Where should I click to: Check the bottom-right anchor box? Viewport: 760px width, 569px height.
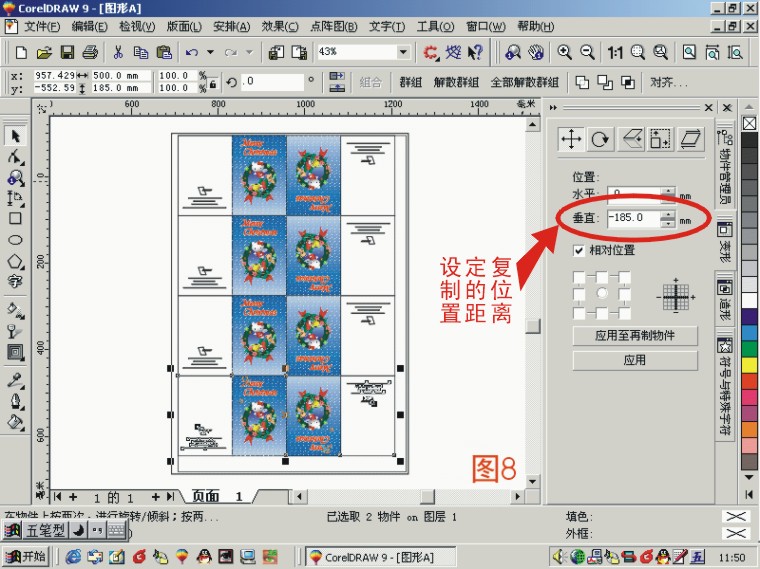click(624, 314)
